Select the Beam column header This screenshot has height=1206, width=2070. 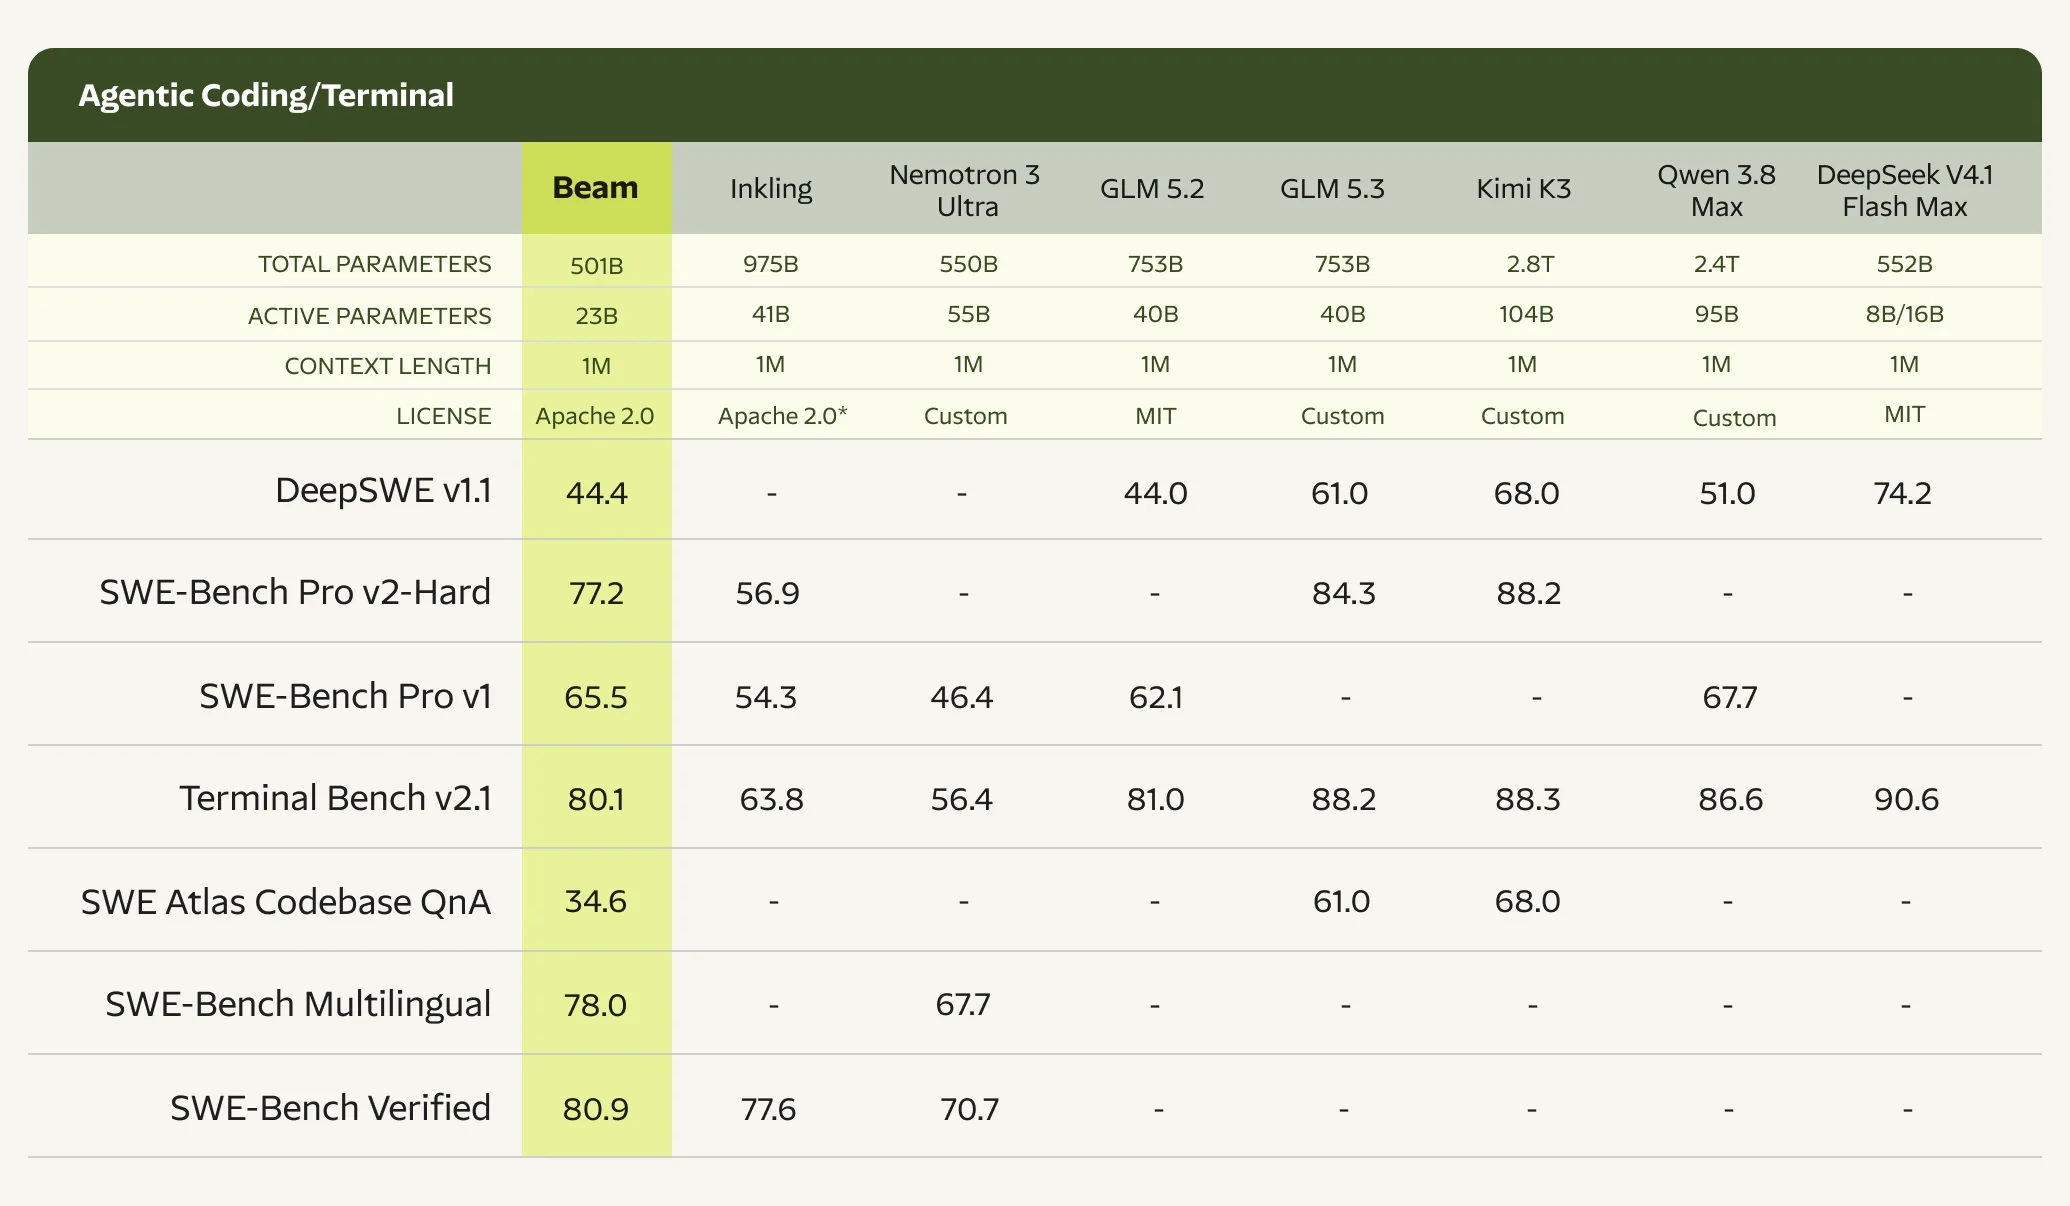(596, 187)
